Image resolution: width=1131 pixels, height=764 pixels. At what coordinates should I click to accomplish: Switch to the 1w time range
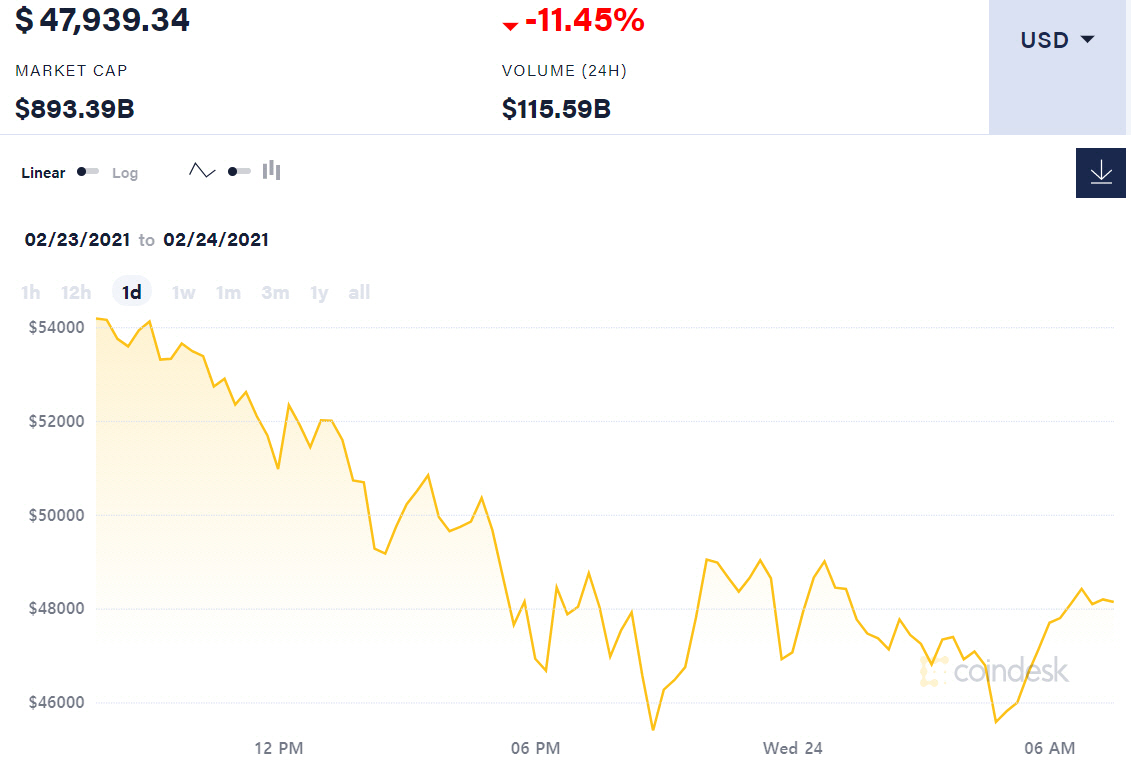pos(184,292)
